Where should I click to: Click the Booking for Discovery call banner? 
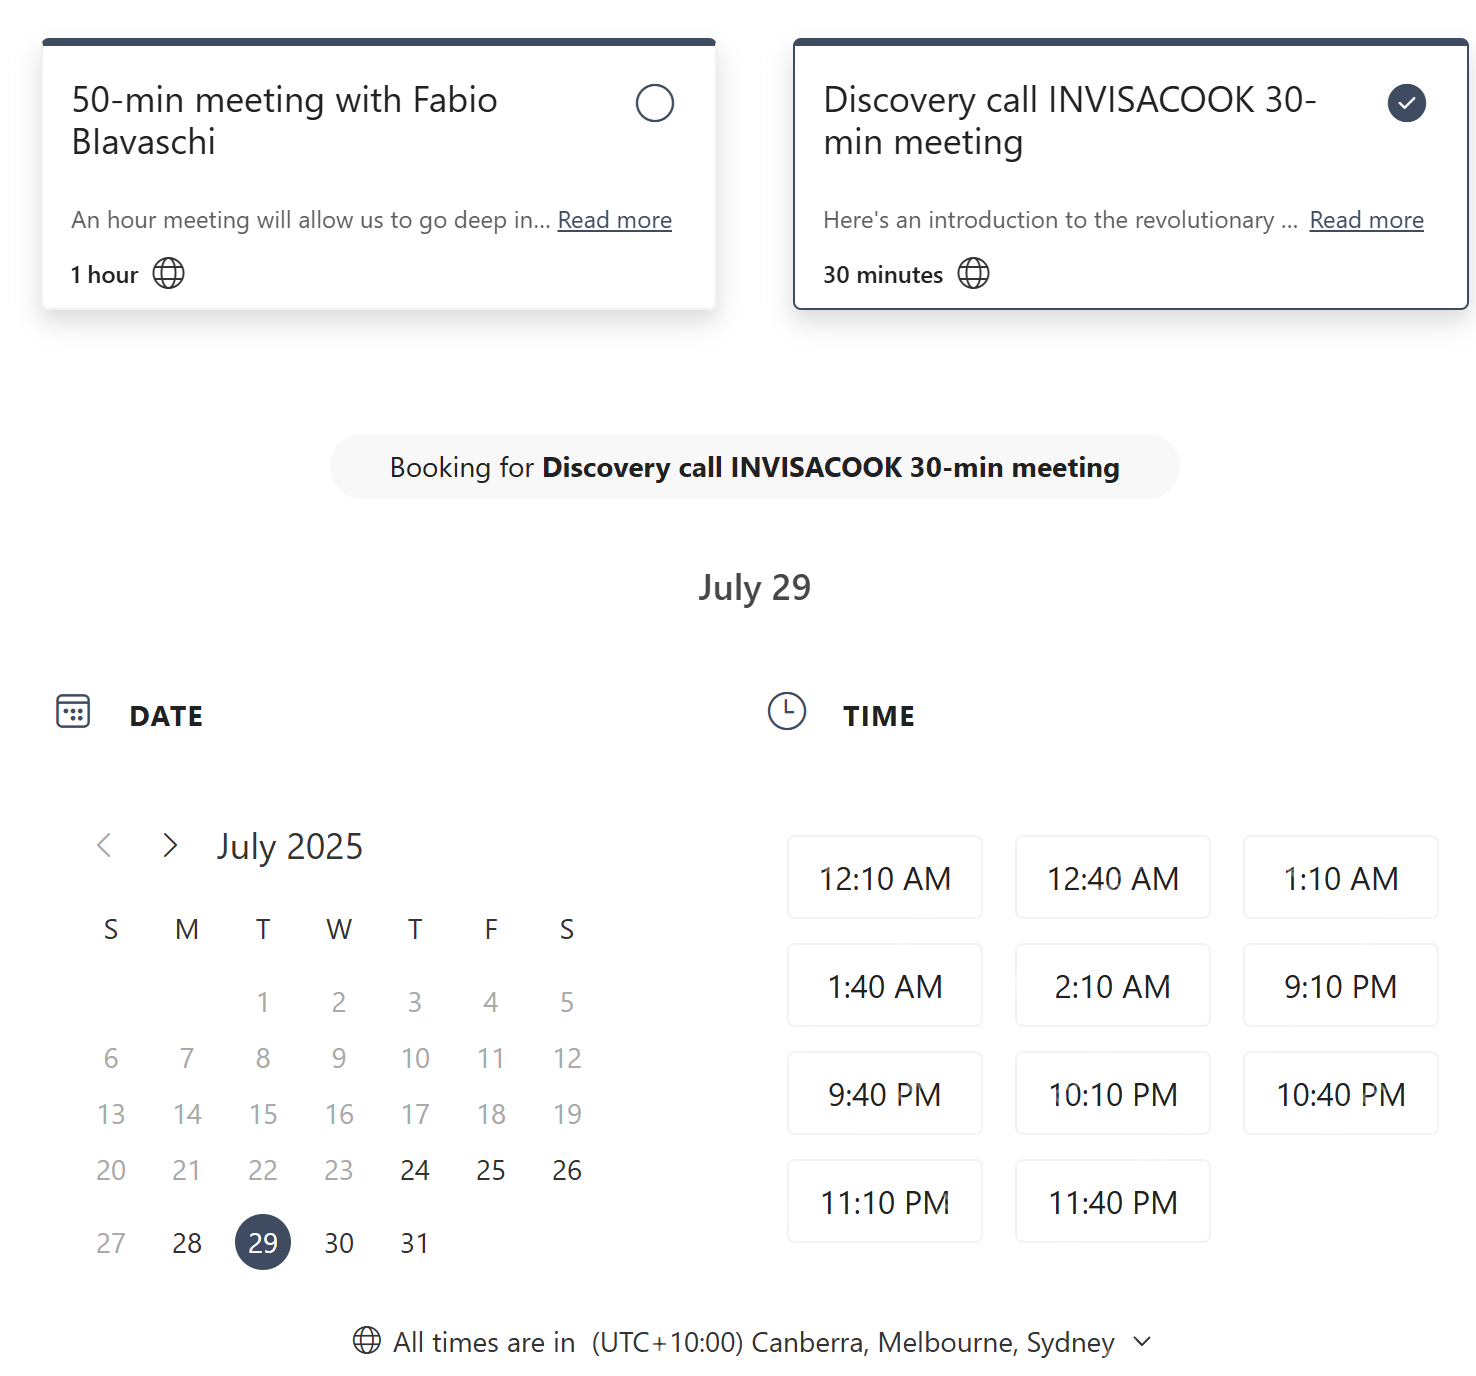(755, 467)
